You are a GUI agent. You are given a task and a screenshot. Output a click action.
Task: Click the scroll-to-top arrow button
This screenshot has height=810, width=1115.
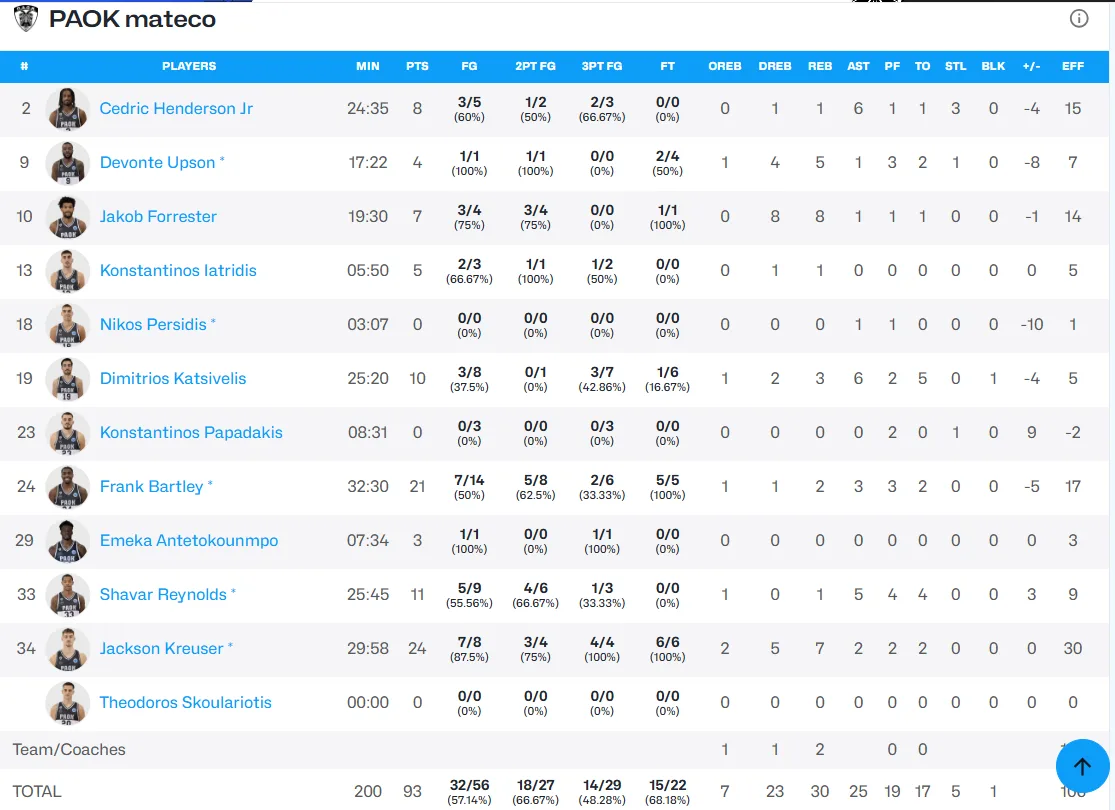(x=1082, y=766)
